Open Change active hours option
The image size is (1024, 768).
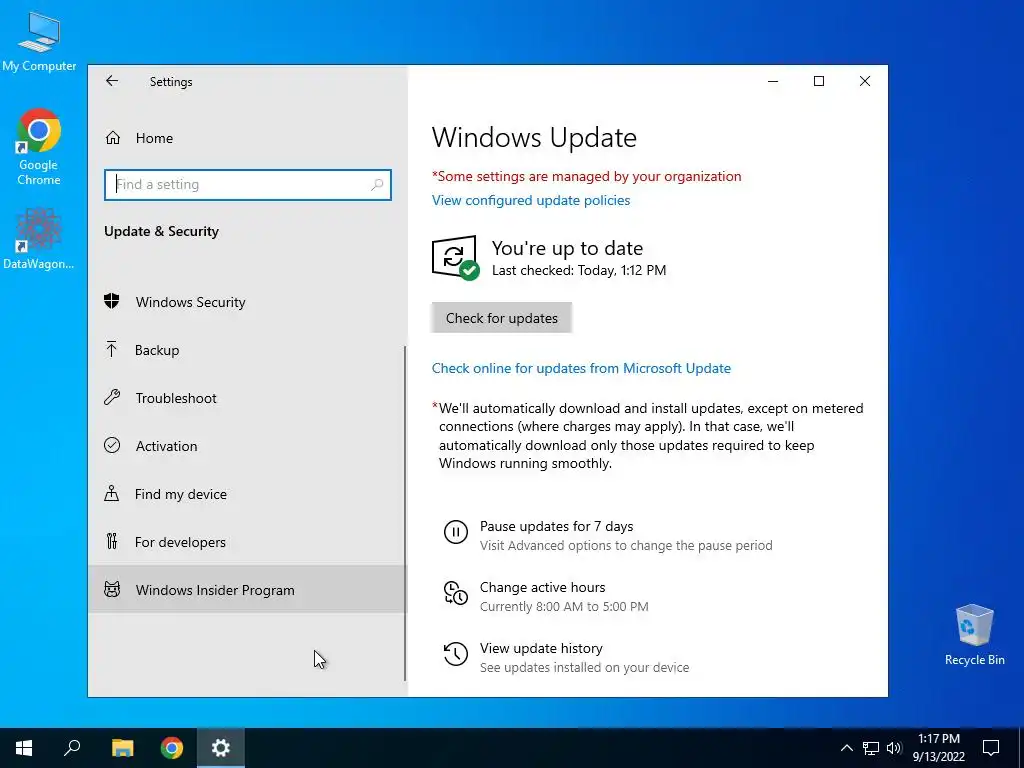tap(543, 587)
